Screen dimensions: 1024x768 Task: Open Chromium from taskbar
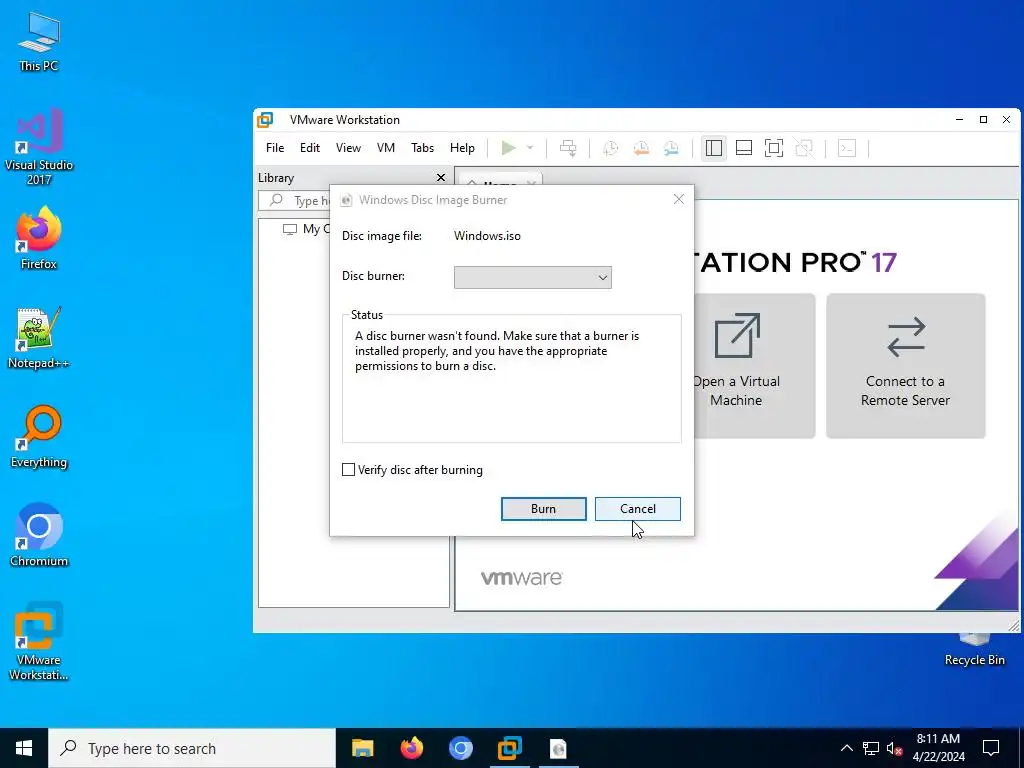(x=460, y=748)
